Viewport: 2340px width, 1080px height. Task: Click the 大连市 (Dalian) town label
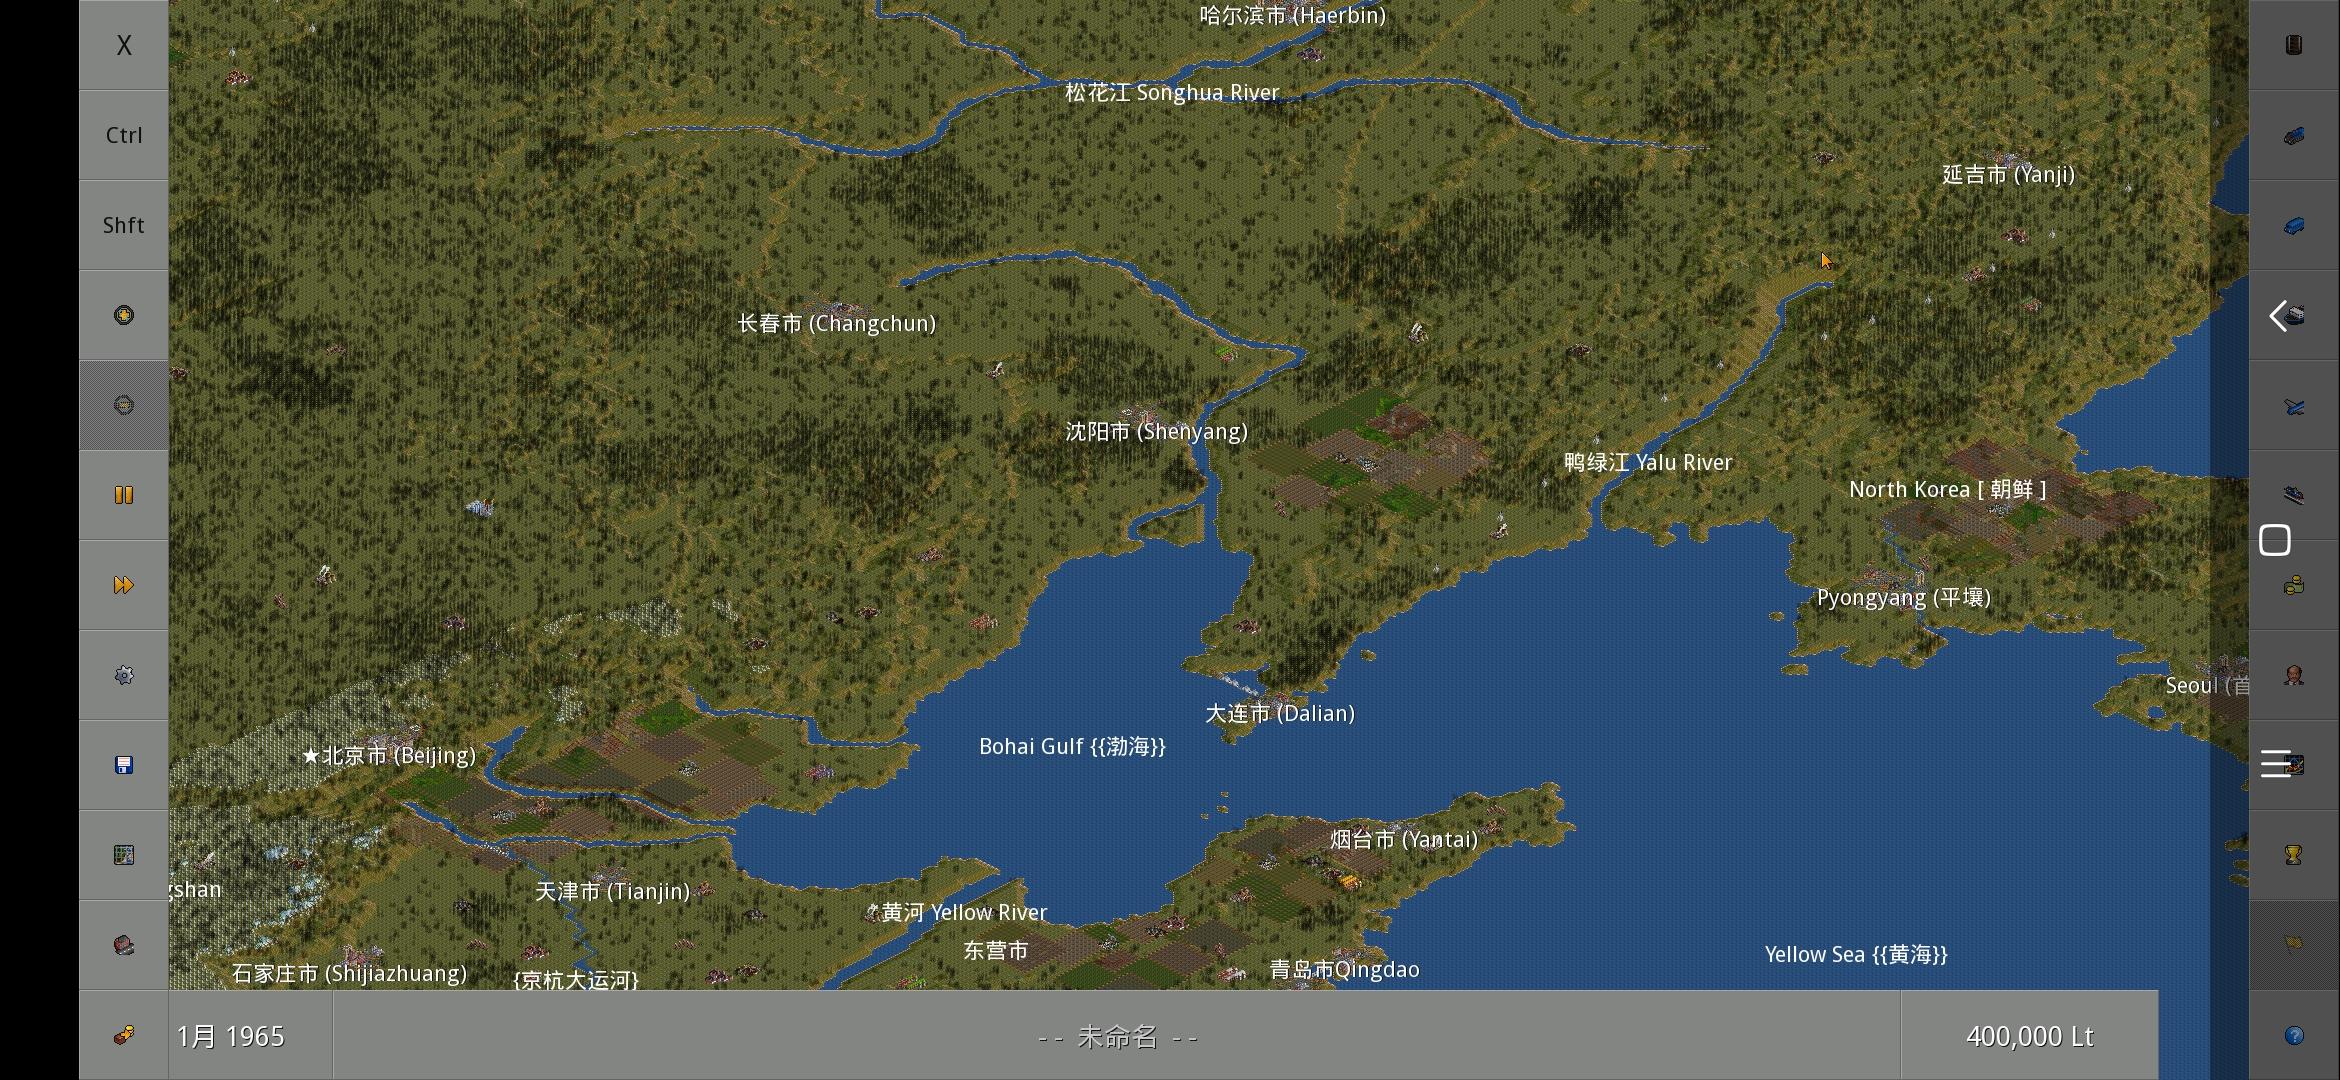pos(1280,714)
